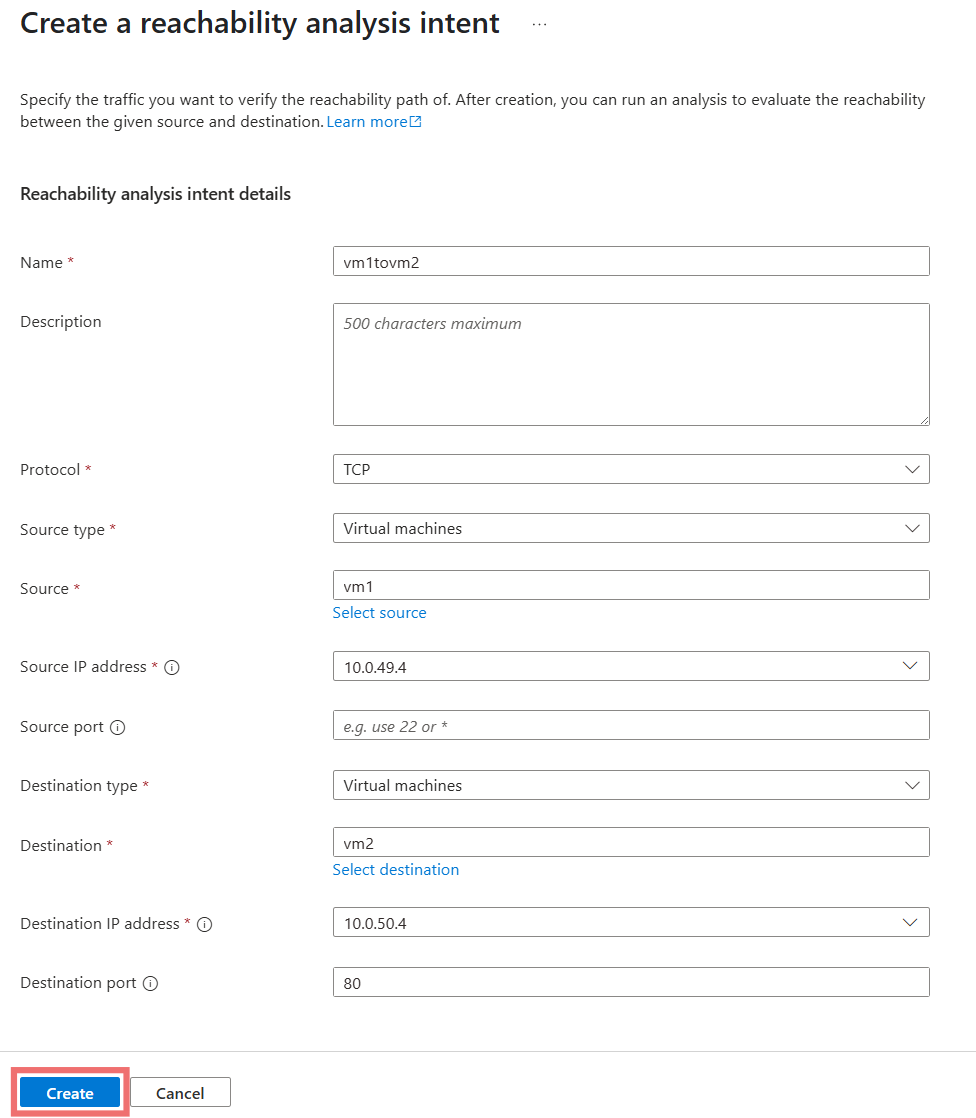This screenshot has height=1118, width=976.
Task: Open the Protocol dropdown
Action: click(631, 469)
